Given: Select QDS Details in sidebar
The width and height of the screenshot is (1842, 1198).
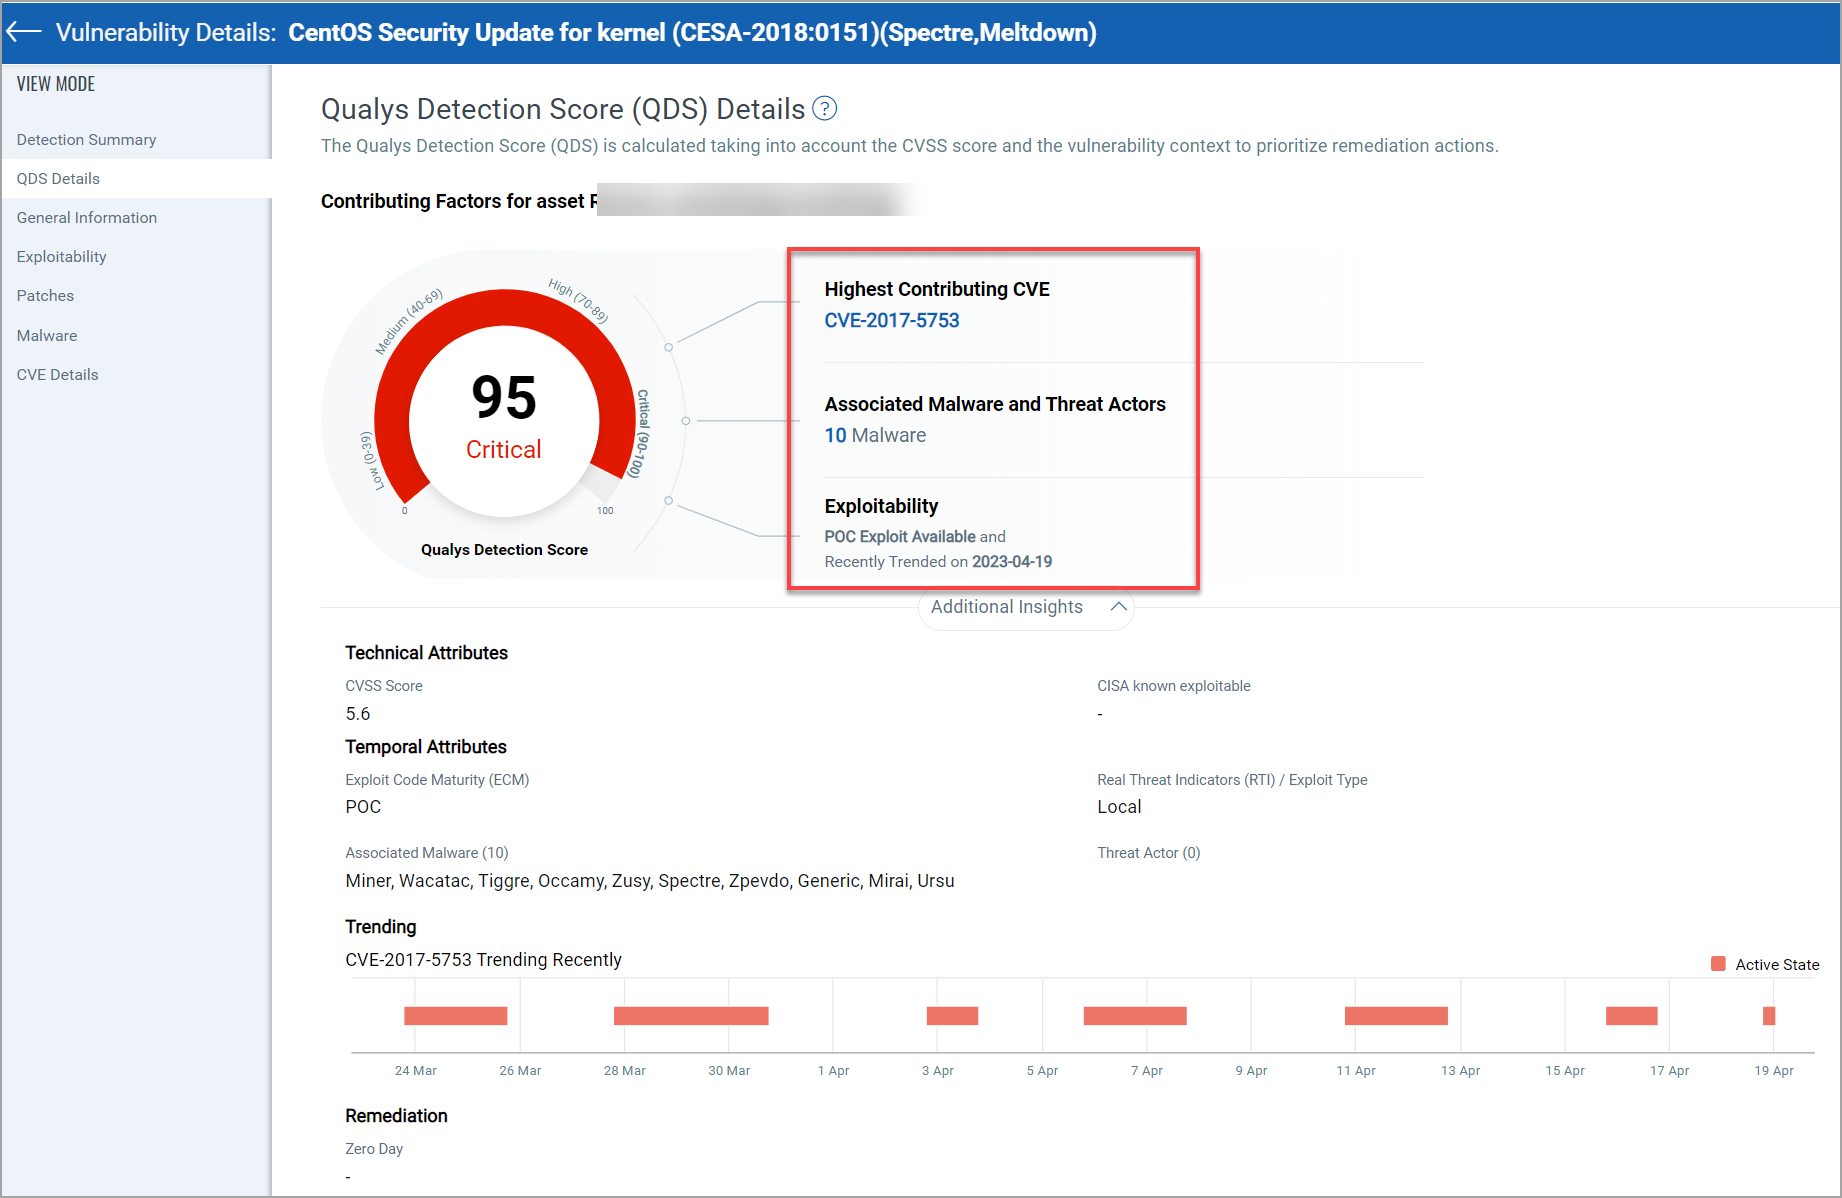Looking at the screenshot, I should coord(58,178).
